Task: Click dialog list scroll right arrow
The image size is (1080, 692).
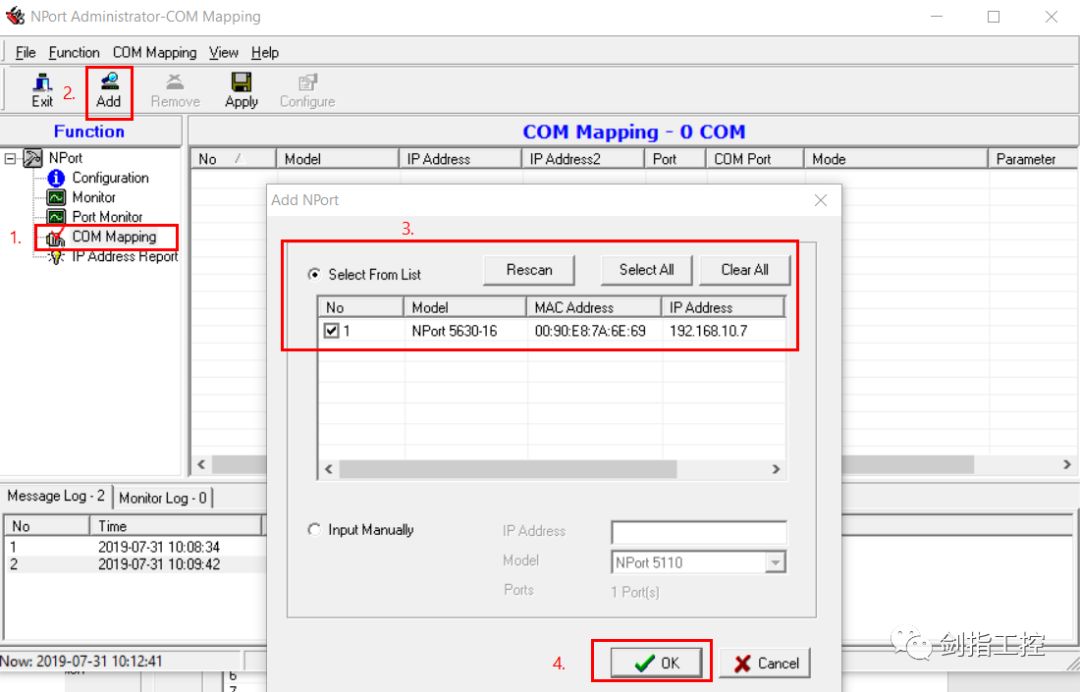Action: pos(776,469)
